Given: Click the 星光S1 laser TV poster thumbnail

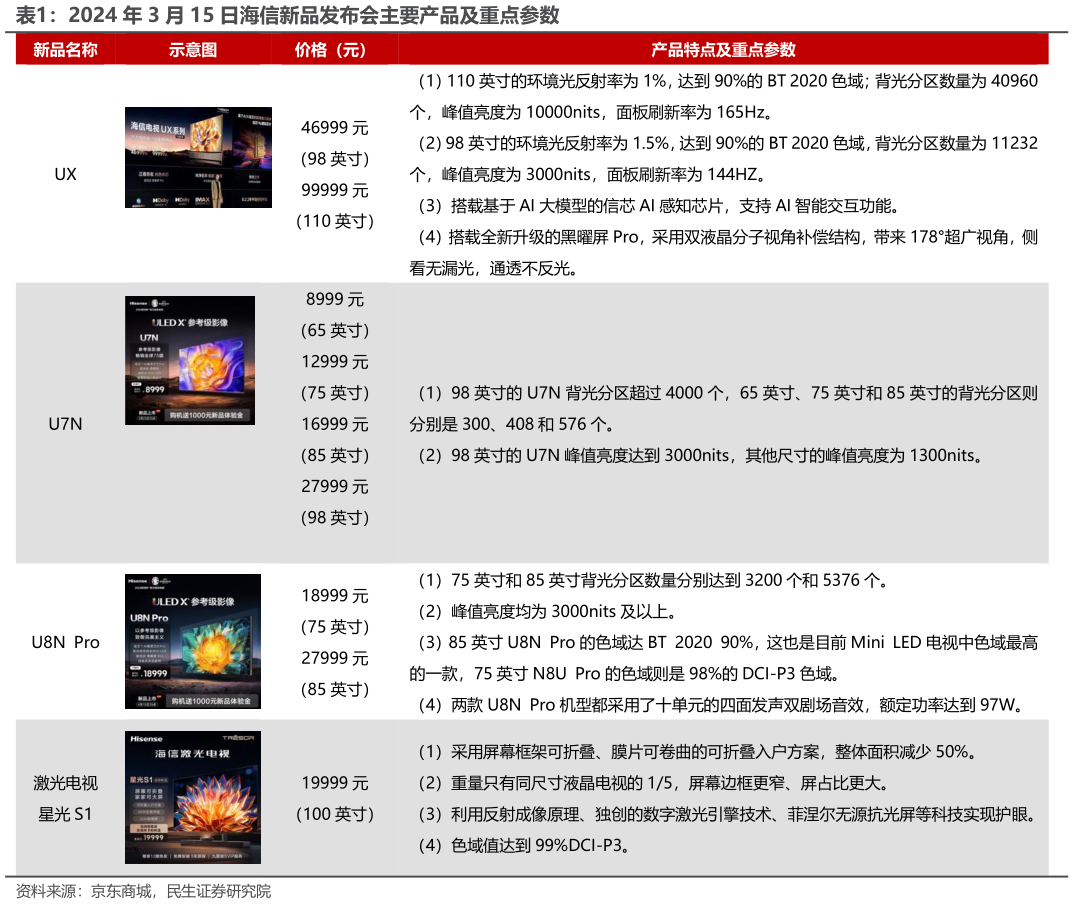Looking at the screenshot, I should (x=192, y=797).
